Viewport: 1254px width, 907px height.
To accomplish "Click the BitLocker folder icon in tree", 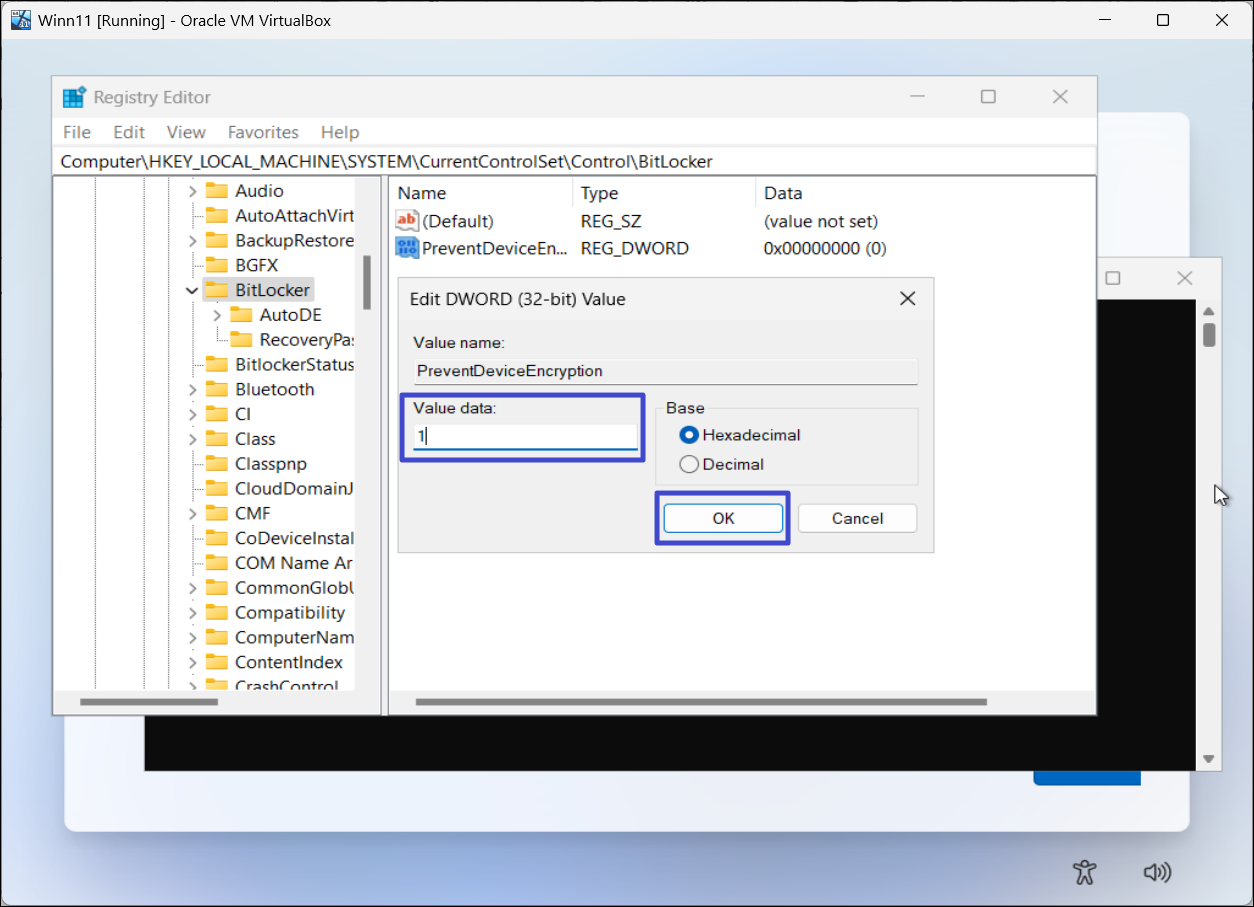I will pos(217,290).
